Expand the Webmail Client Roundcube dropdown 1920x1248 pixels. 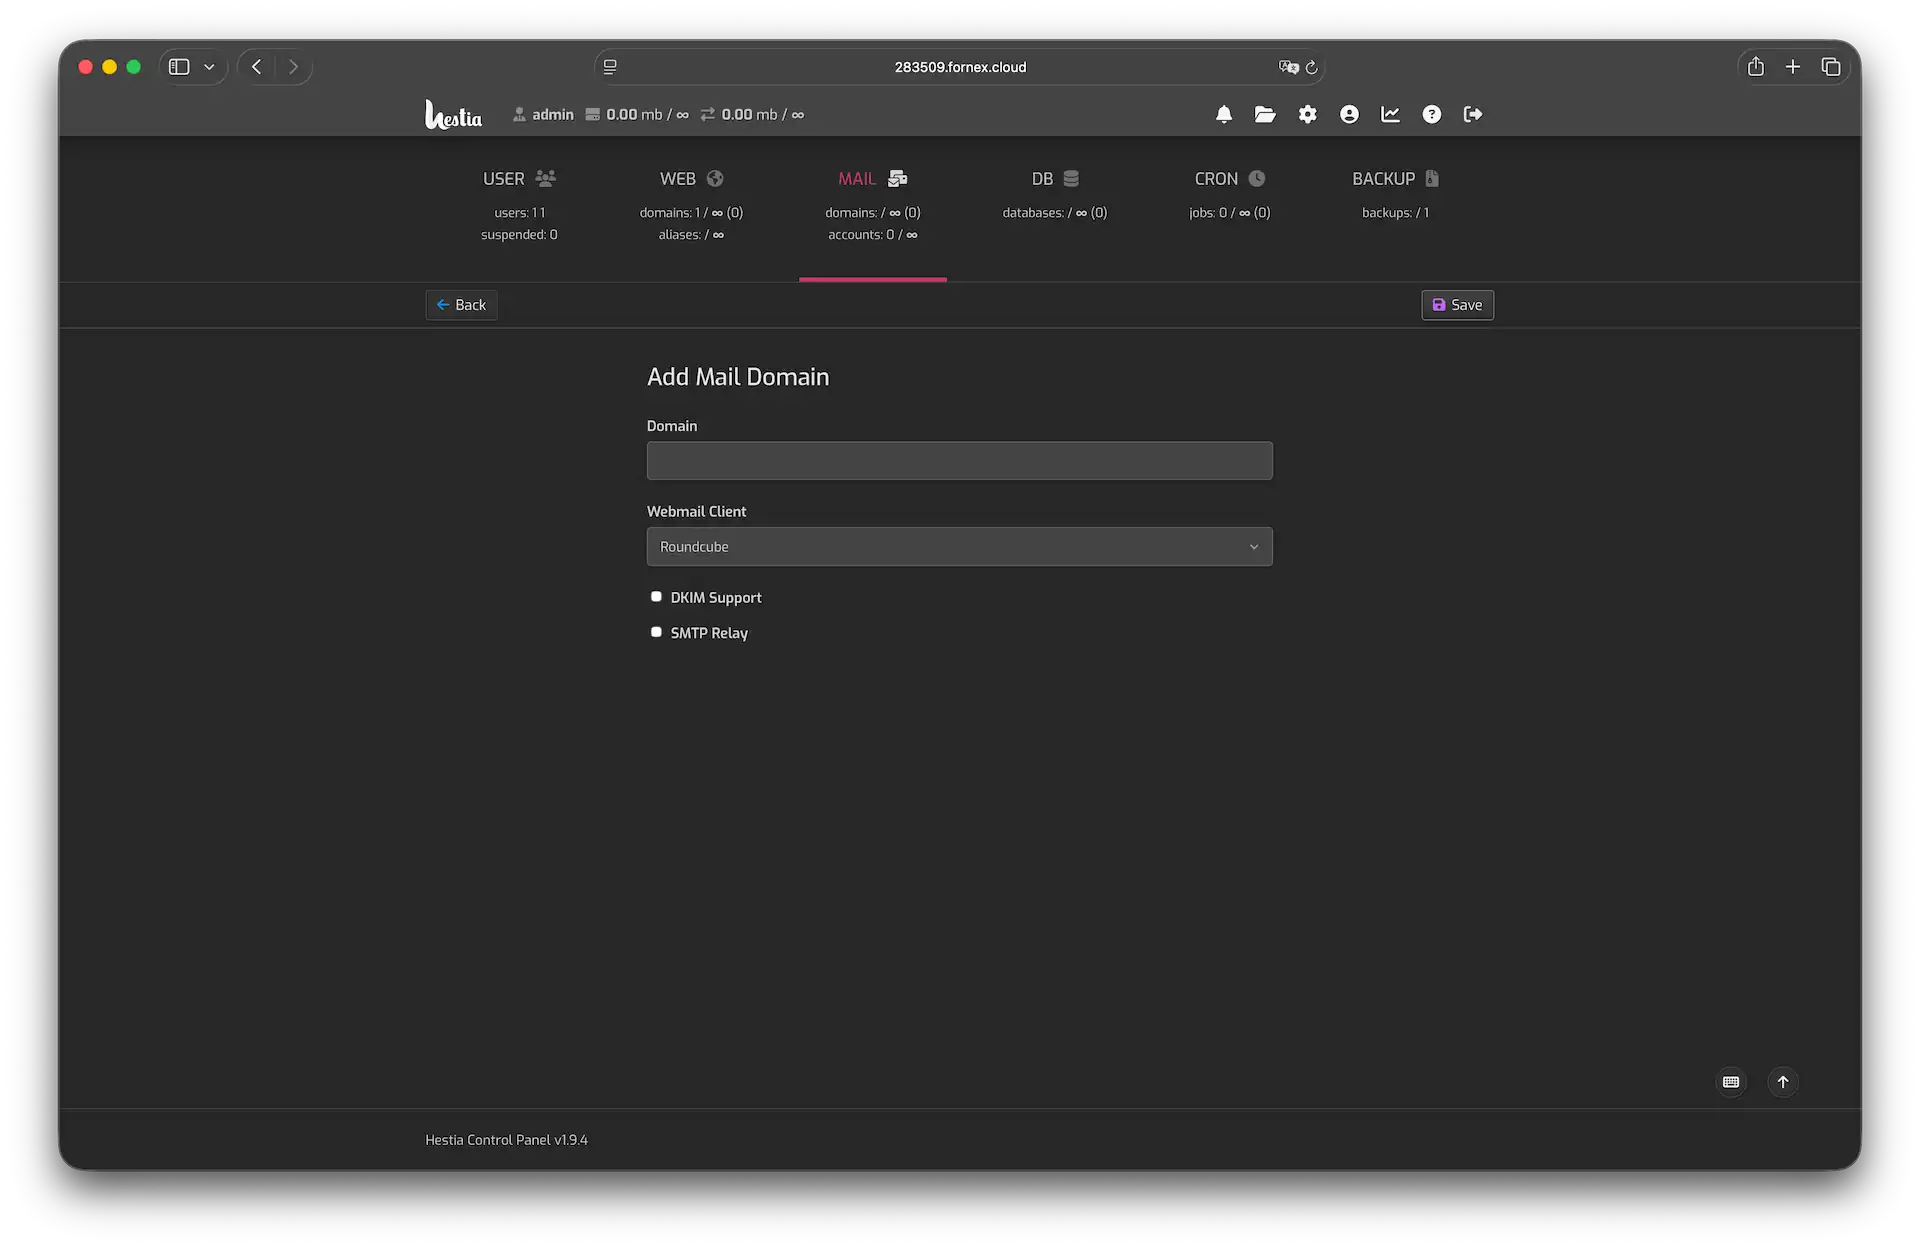tap(959, 547)
